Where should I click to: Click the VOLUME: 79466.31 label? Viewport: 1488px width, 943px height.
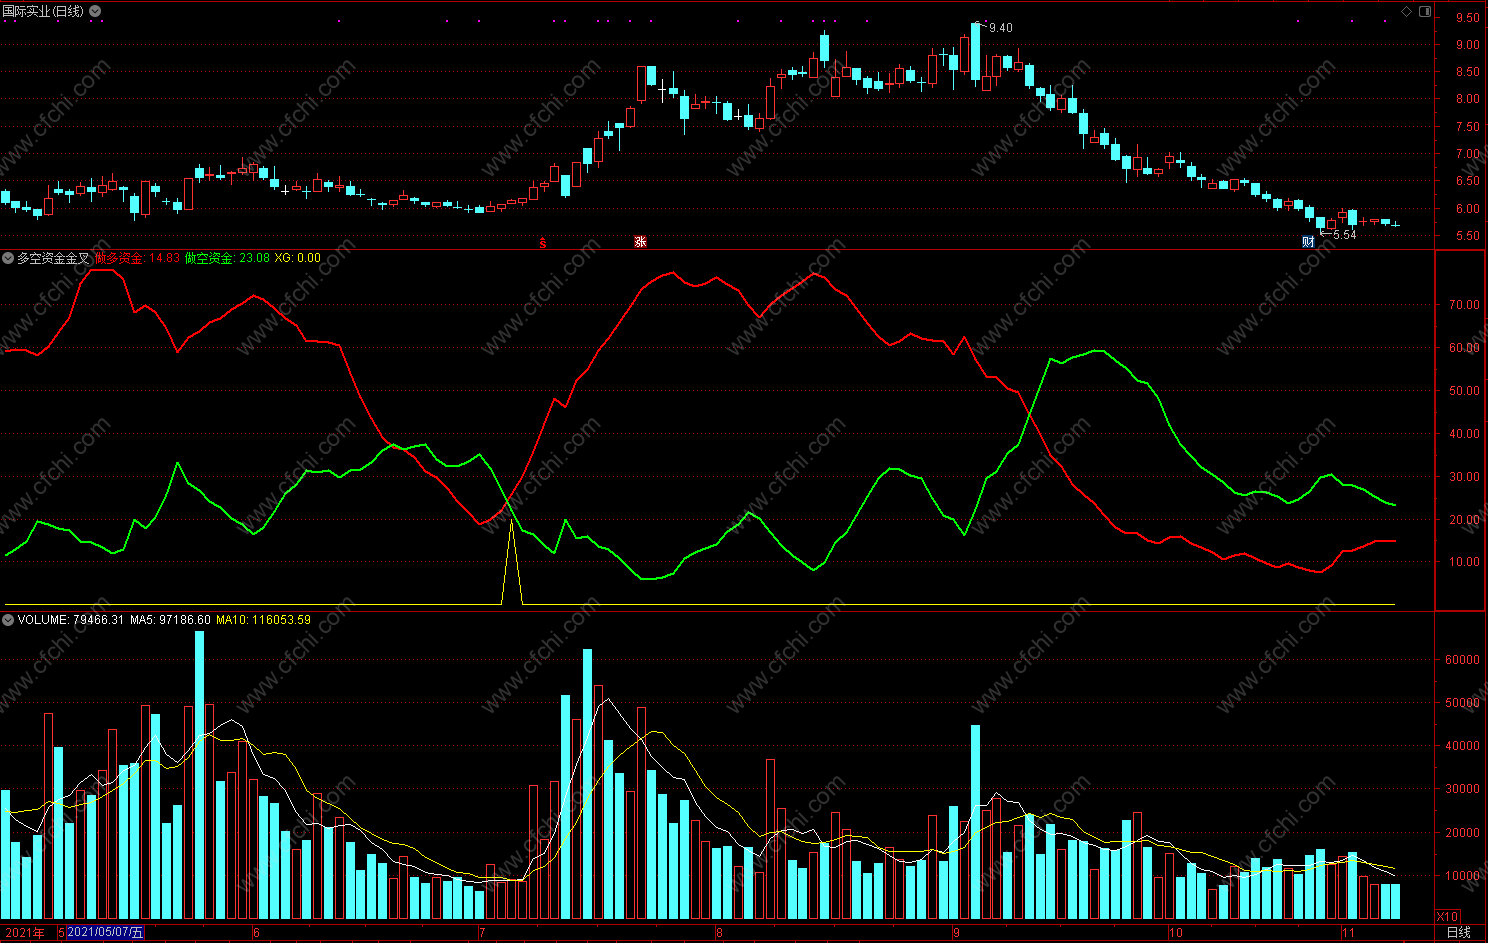coord(71,620)
